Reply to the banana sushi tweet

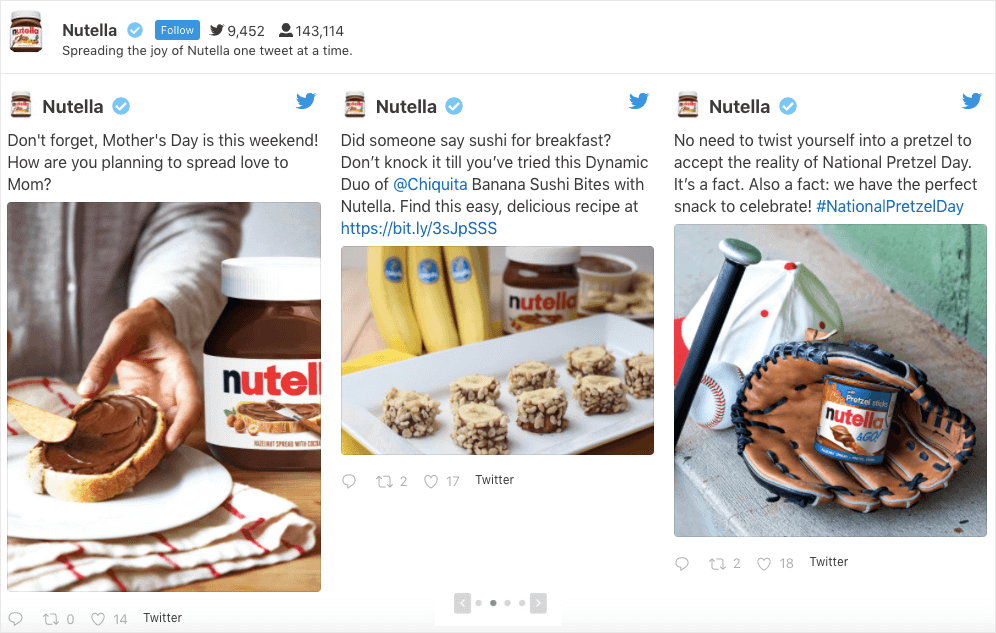[349, 481]
